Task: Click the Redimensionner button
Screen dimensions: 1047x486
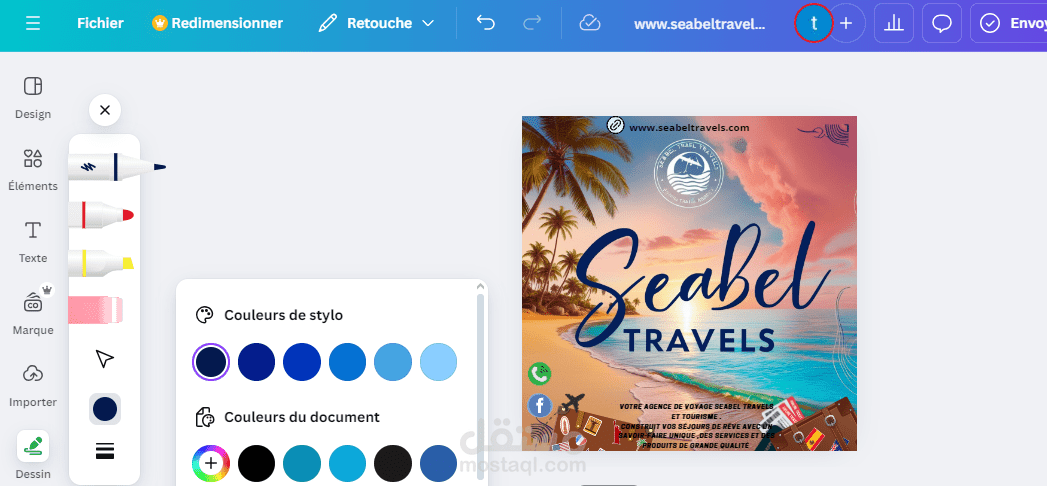Action: pos(218,23)
